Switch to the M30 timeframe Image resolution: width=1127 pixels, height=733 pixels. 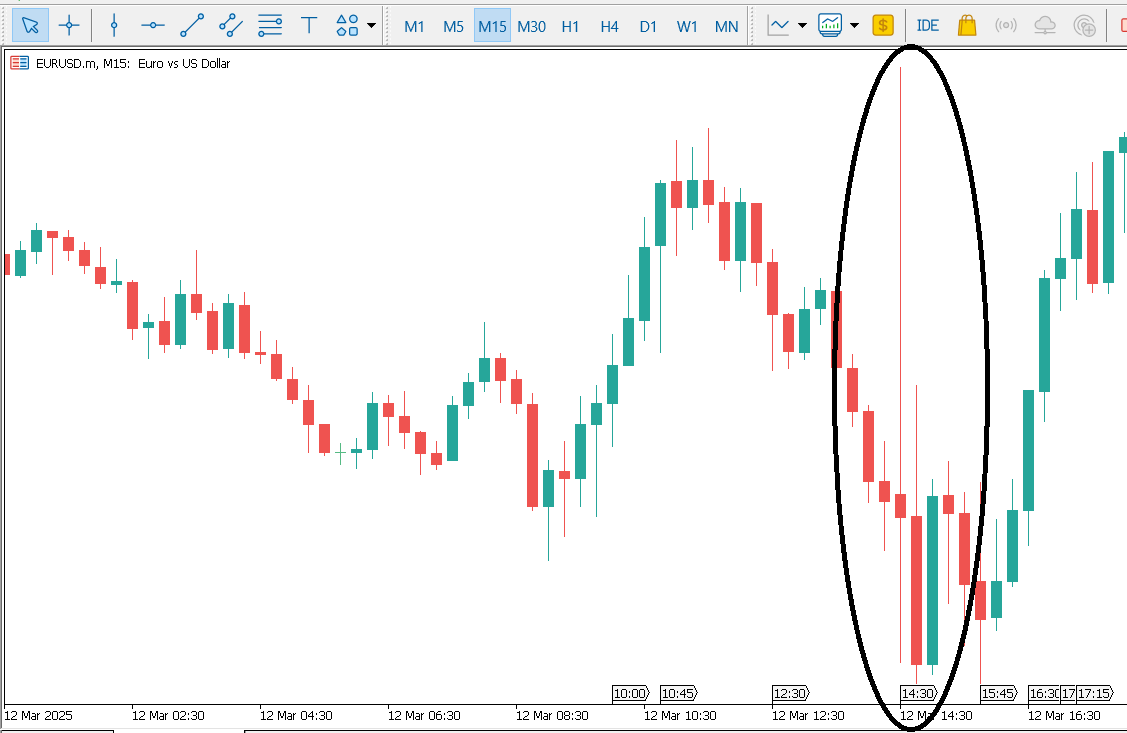(x=531, y=26)
